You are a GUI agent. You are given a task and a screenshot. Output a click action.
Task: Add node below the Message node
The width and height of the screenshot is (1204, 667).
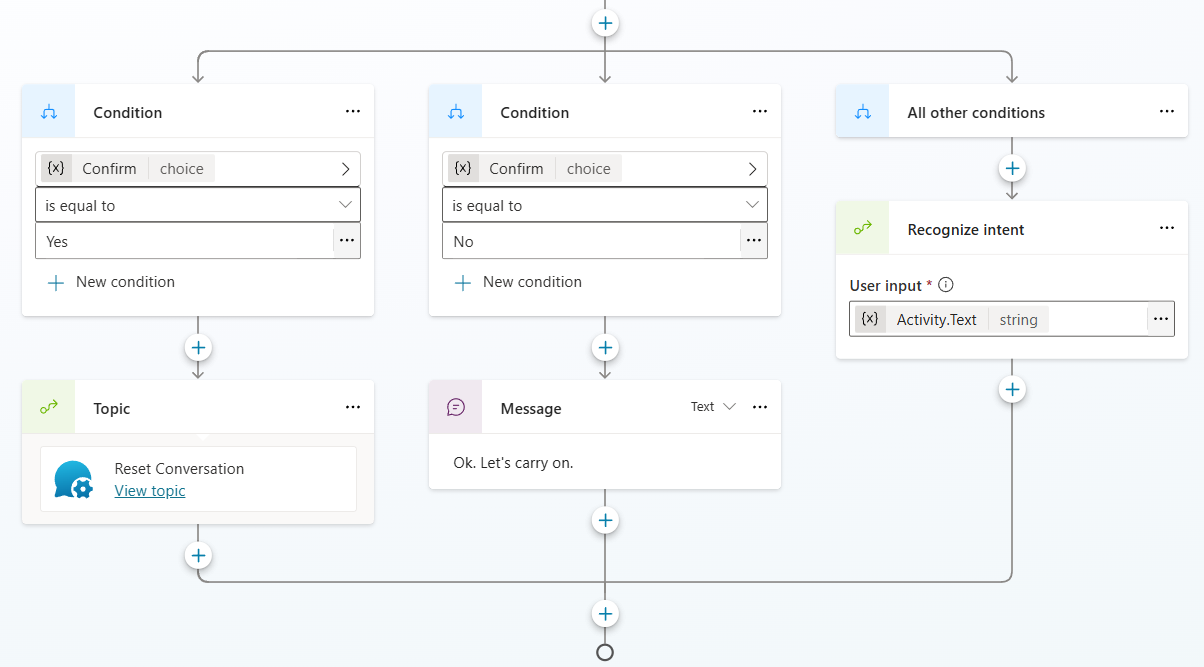[x=605, y=520]
